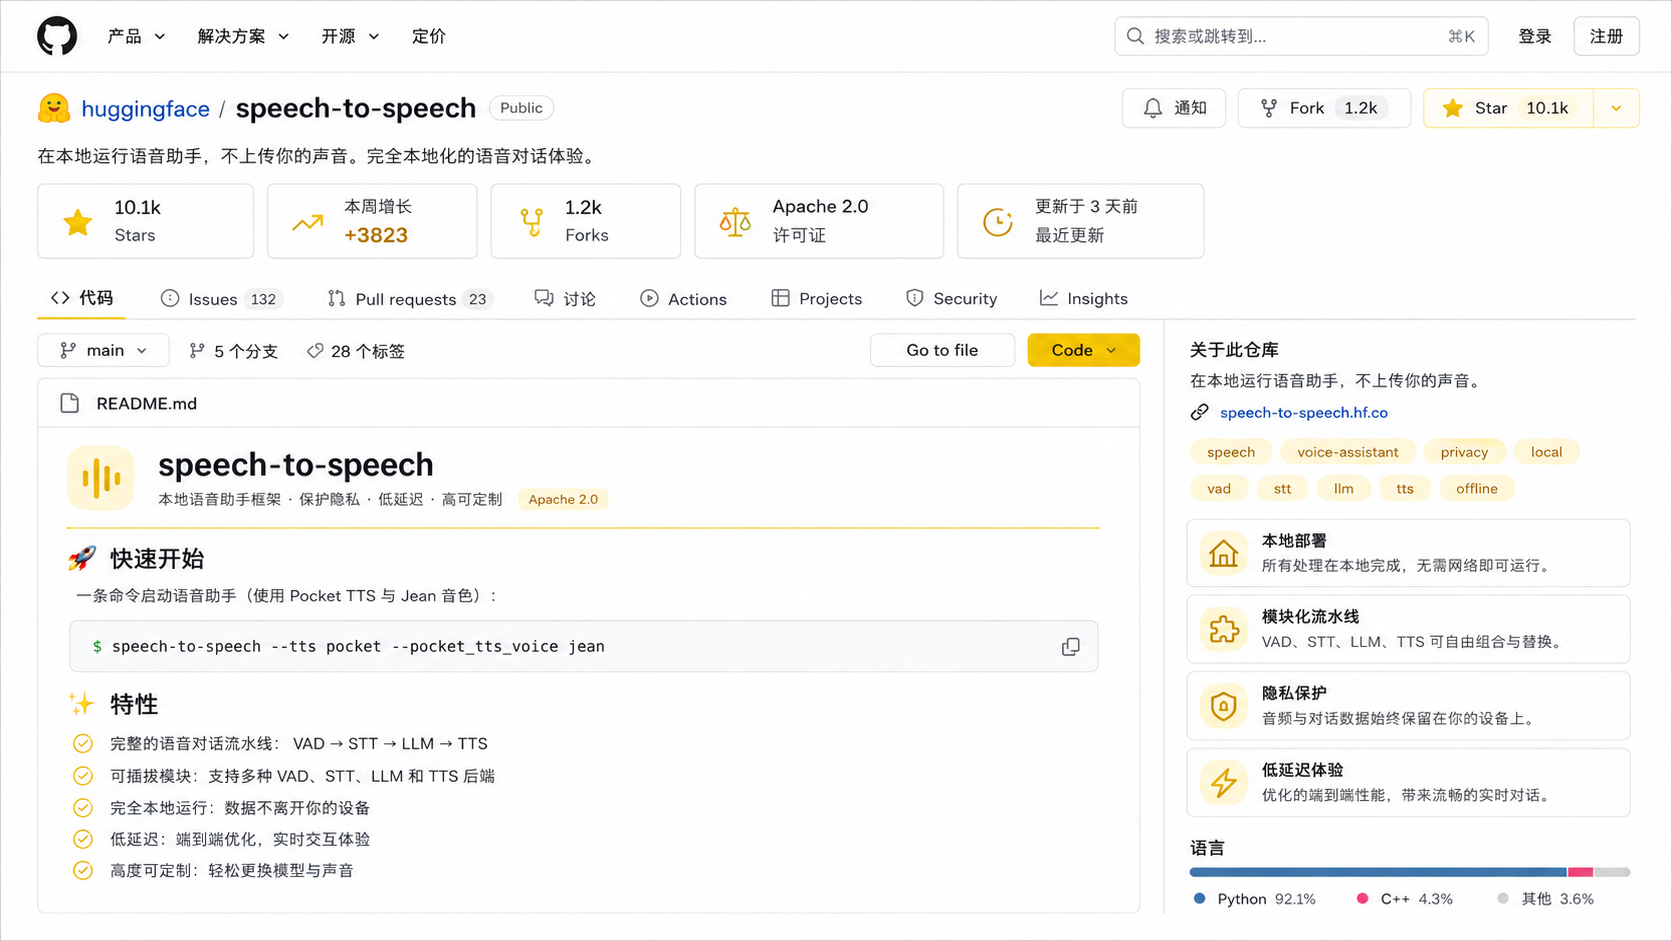Click the rocket icon beside 快速开始

pos(82,558)
